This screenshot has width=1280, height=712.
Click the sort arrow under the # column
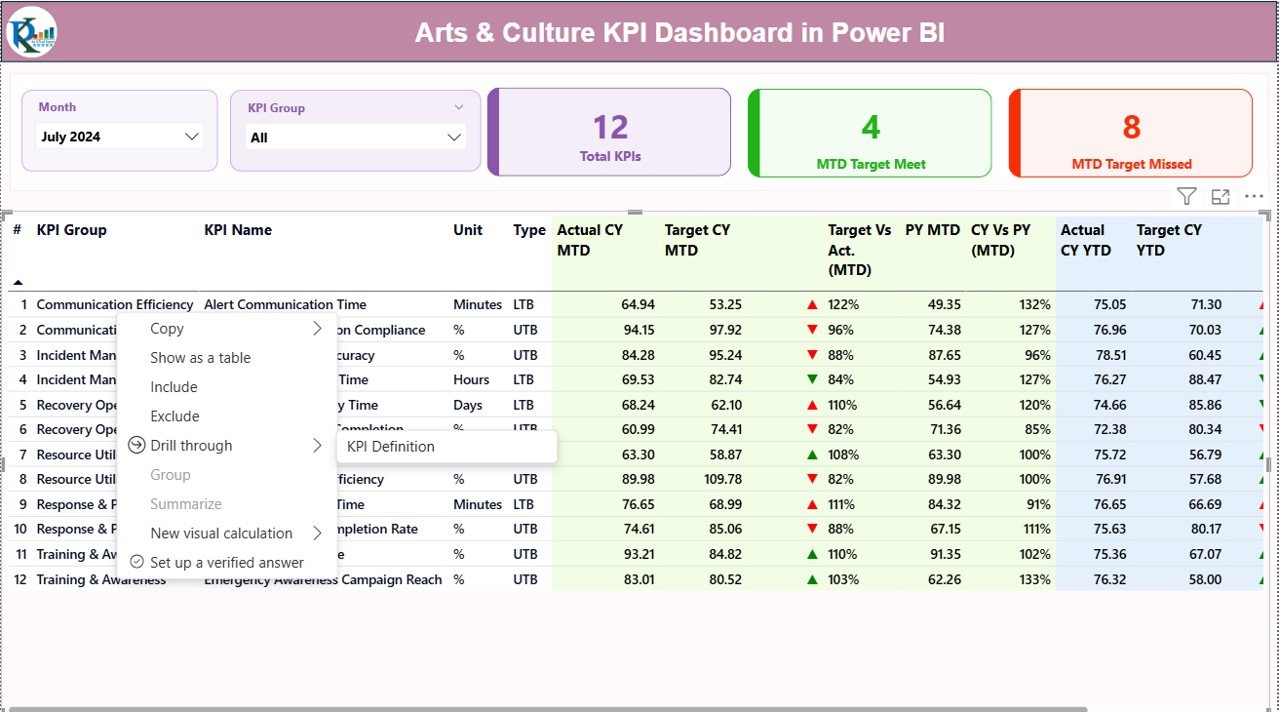click(x=18, y=283)
